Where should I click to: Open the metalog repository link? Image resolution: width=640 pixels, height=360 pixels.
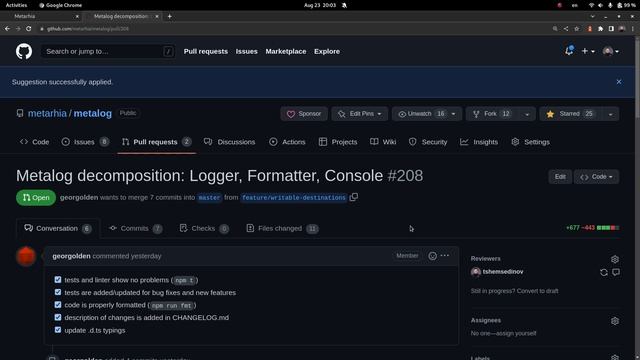click(x=93, y=113)
